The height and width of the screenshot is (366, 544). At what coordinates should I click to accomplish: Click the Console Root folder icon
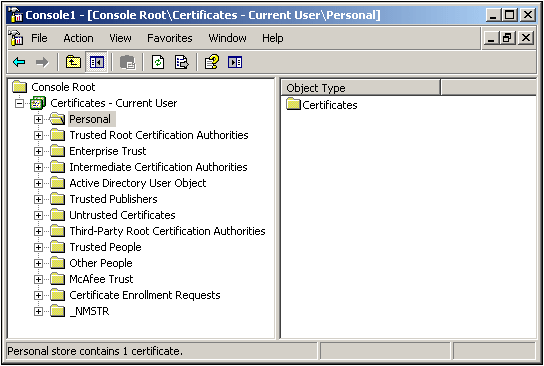(x=19, y=87)
